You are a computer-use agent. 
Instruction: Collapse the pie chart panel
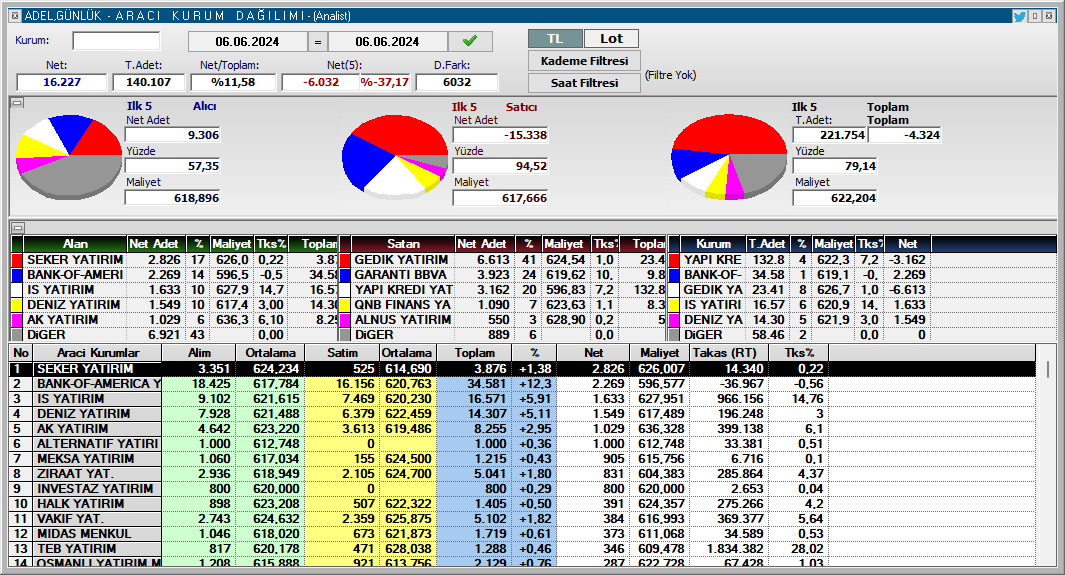[x=18, y=103]
